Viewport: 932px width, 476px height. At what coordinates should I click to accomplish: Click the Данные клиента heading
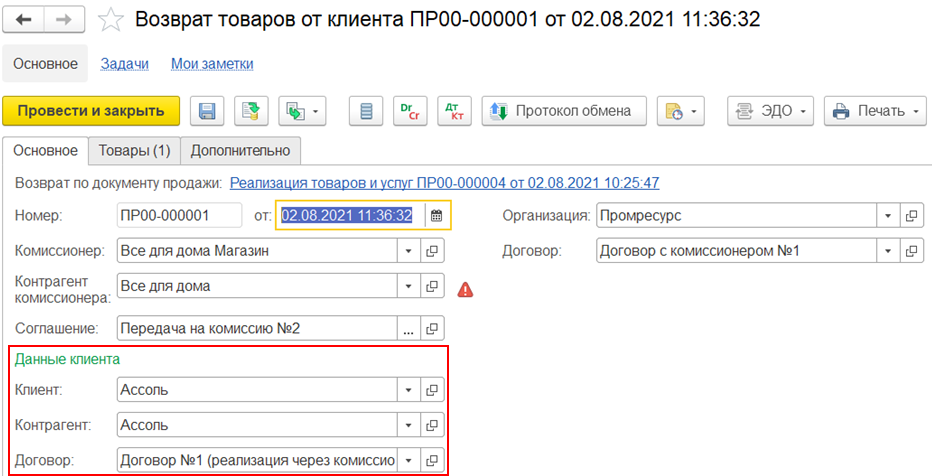67,359
